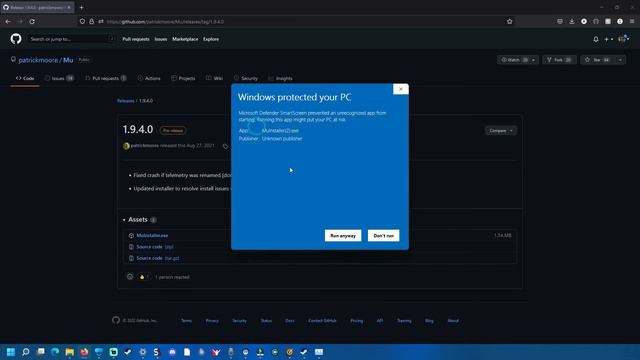Open the GitHub footer Pricing link

356,321
